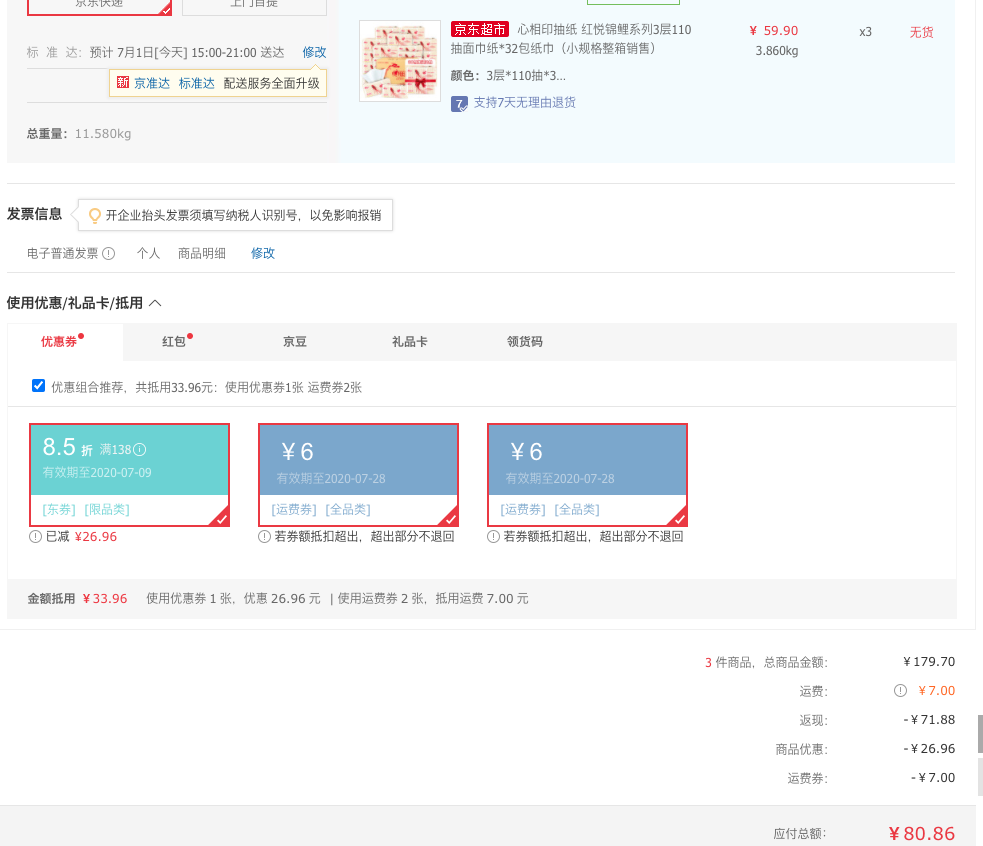Click the 无货 status text

click(x=922, y=32)
